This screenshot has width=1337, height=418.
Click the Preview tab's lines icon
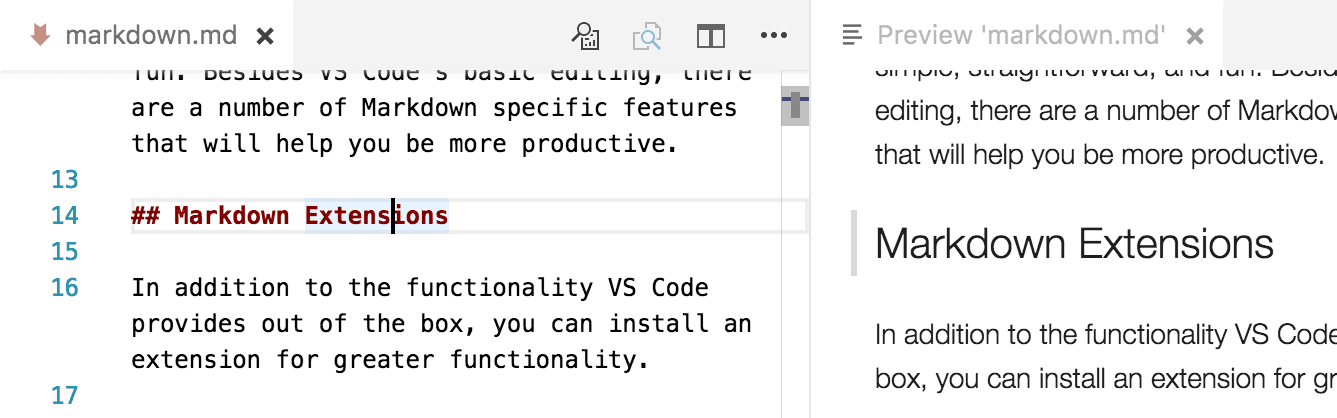pyautogui.click(x=852, y=36)
